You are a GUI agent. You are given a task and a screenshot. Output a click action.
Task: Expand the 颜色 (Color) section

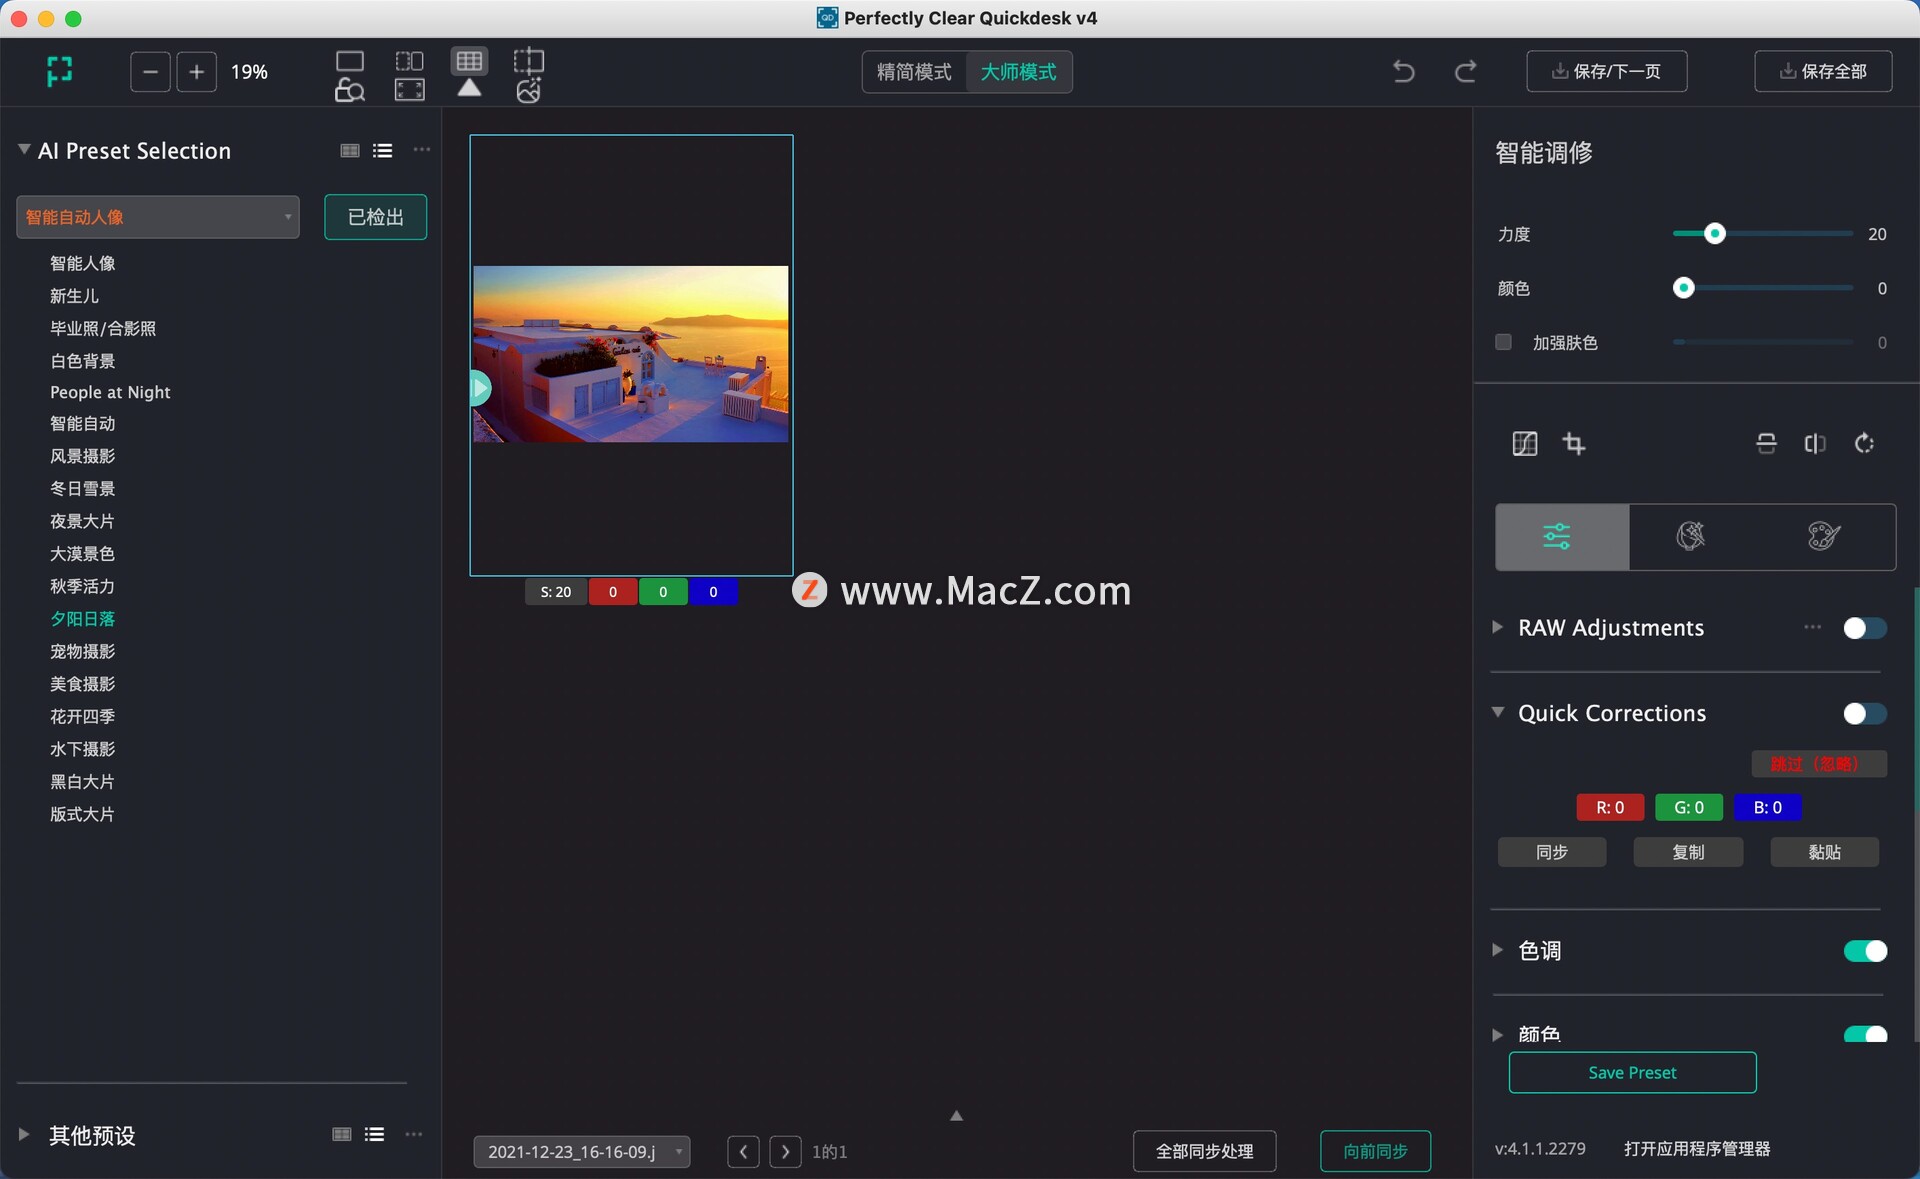click(1499, 1034)
